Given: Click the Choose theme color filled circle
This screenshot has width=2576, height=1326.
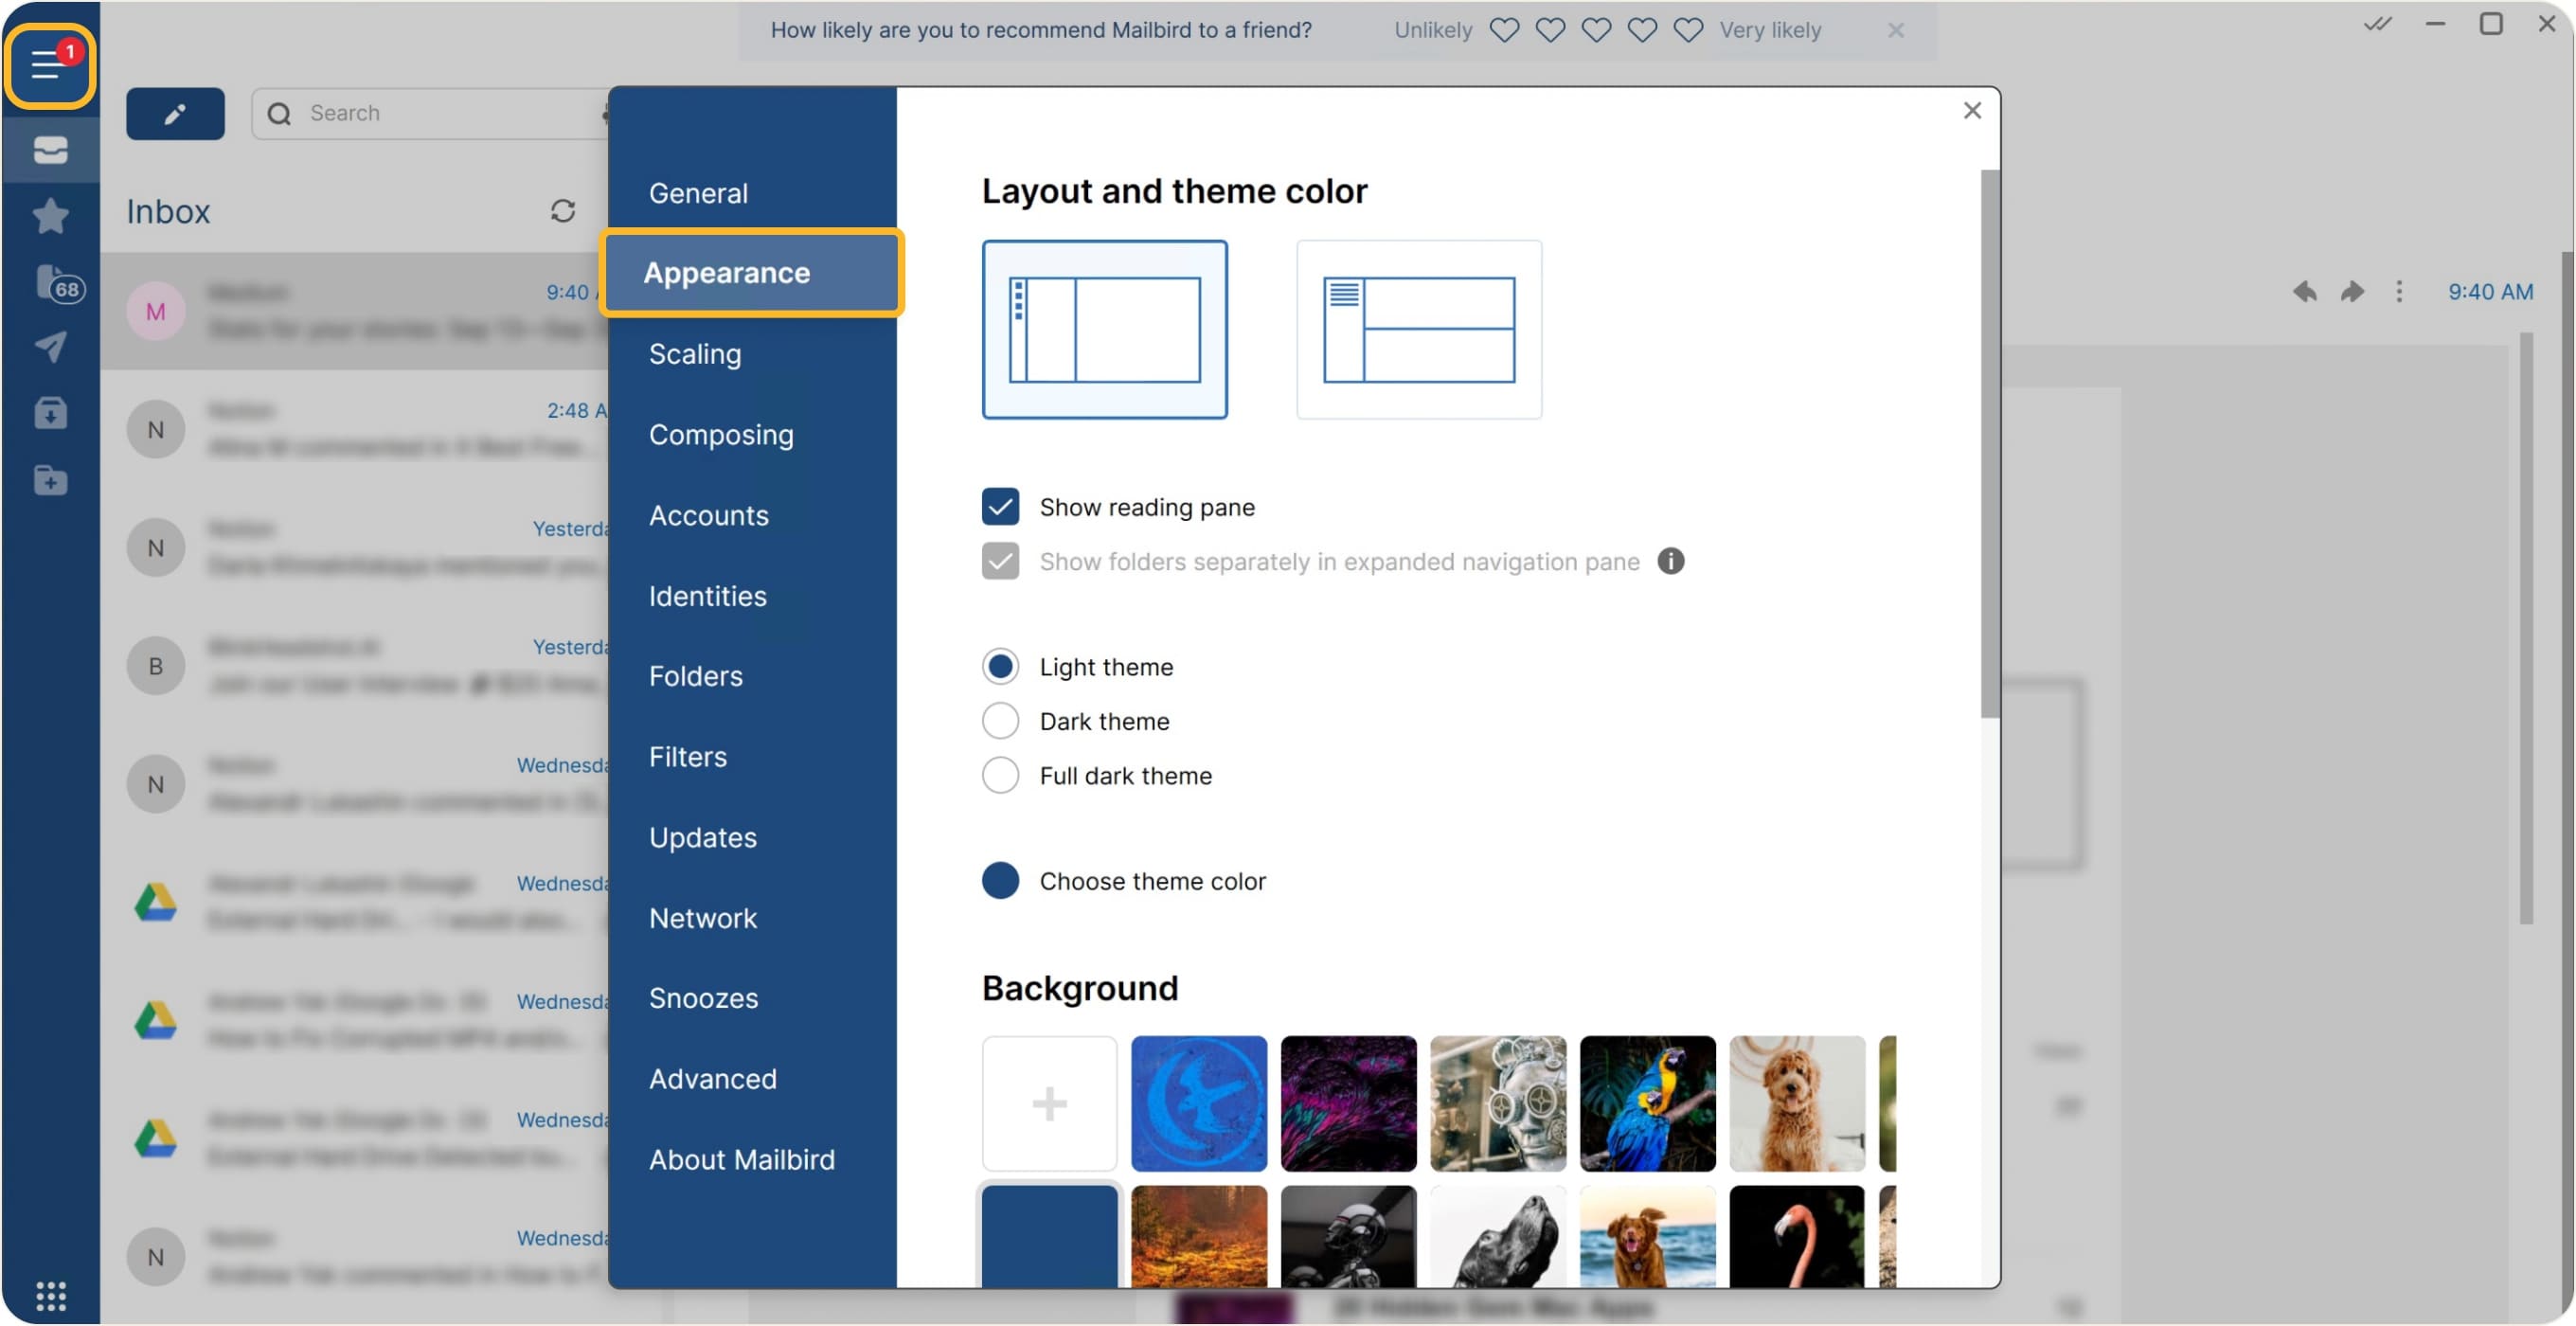Looking at the screenshot, I should point(1001,880).
